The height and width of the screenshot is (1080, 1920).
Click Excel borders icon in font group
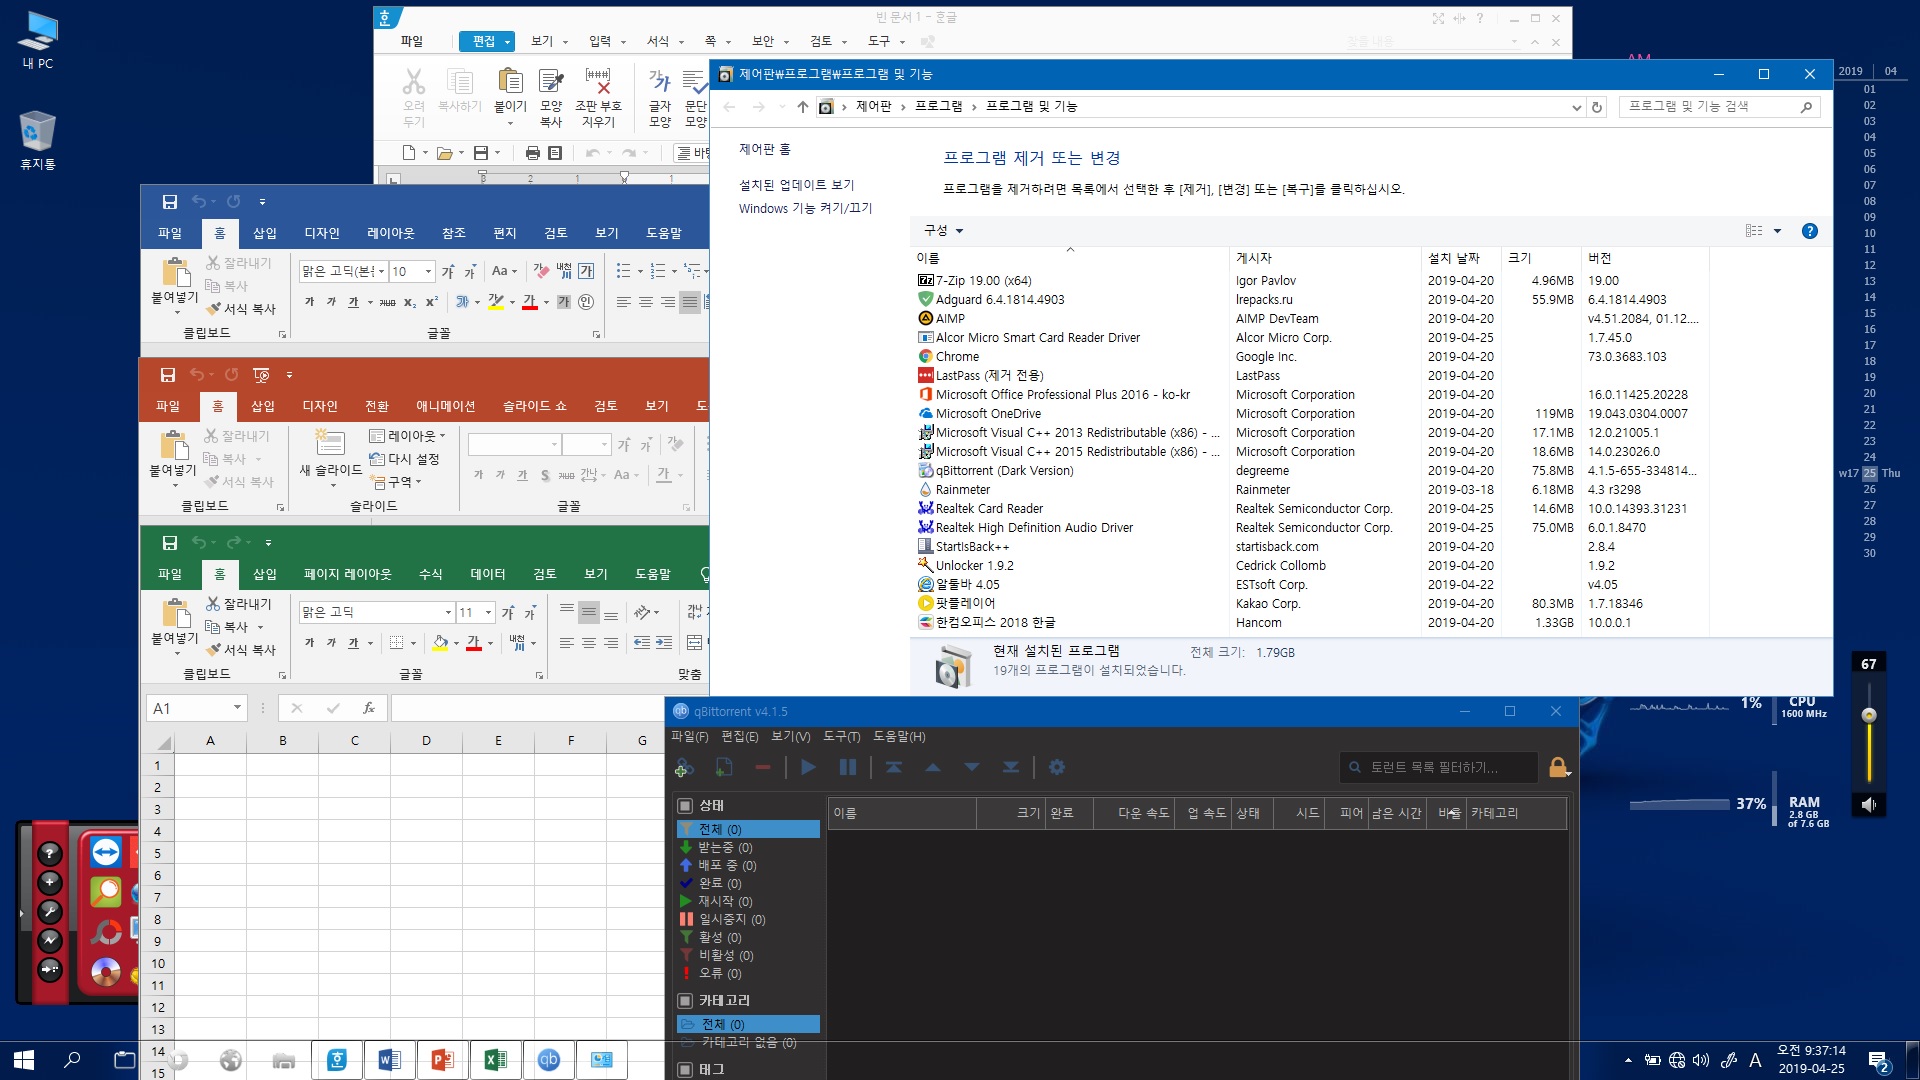[397, 643]
